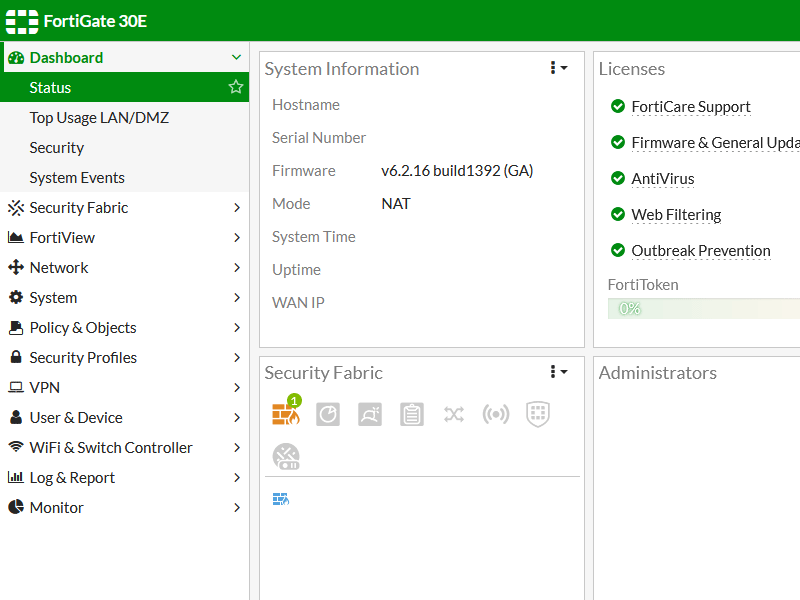Click the Web Filtering license link

[x=676, y=215]
